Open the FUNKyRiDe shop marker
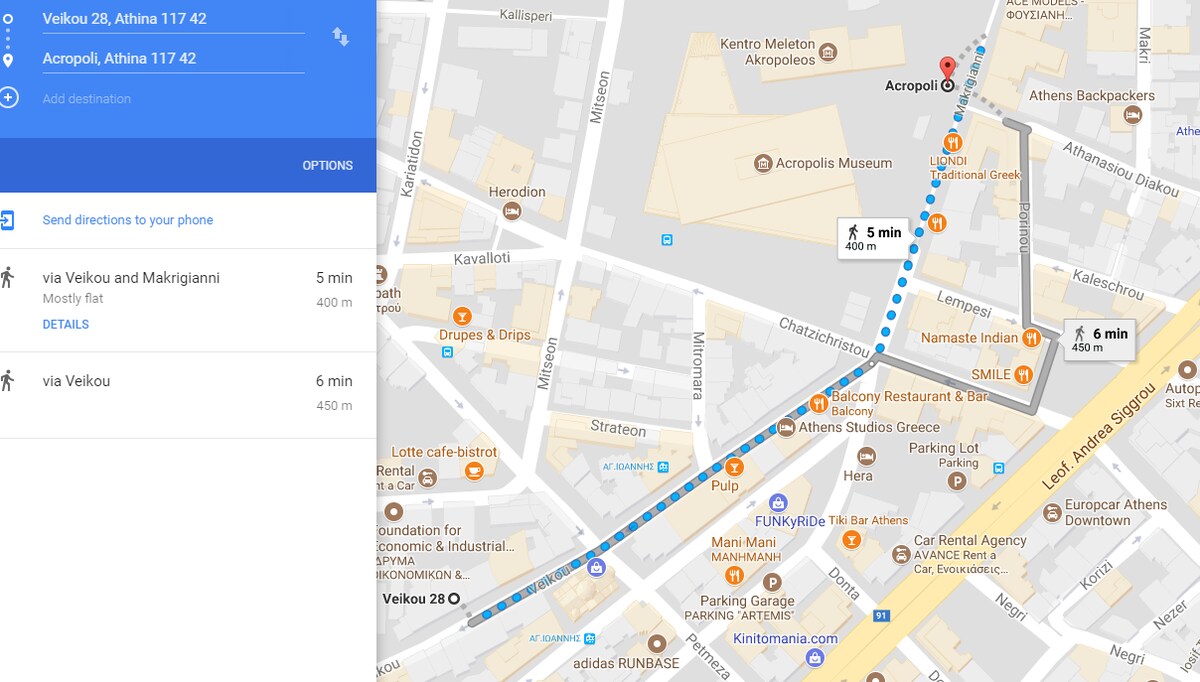Screen dimensions: 1200x682 pyautogui.click(x=778, y=503)
